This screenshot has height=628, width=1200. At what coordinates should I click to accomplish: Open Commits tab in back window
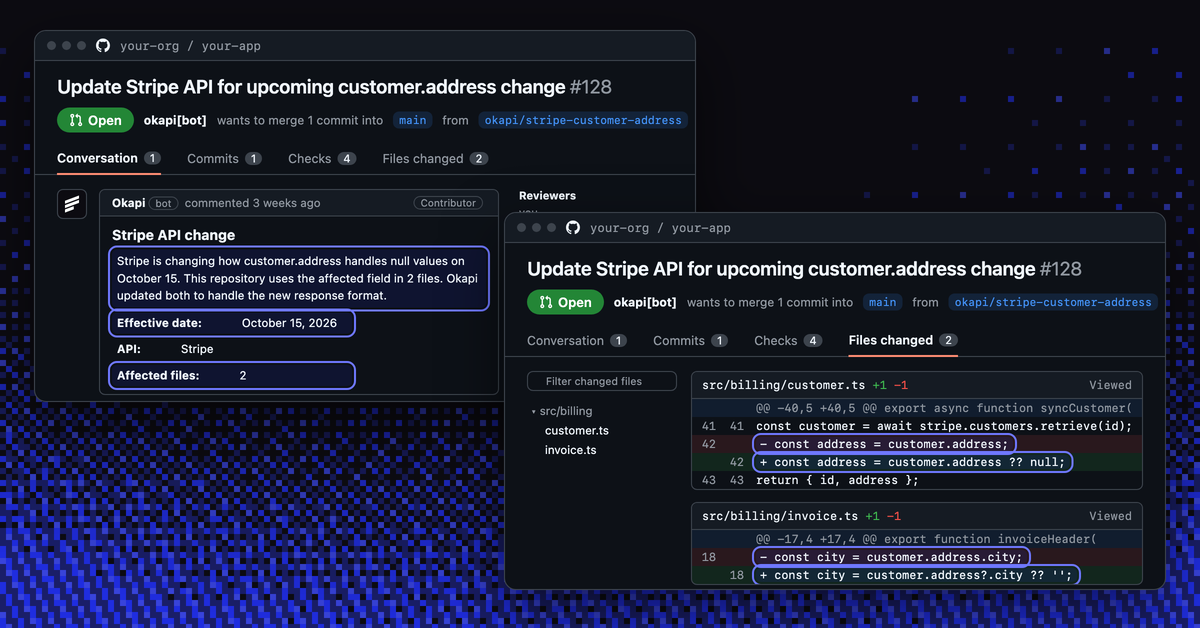[224, 158]
